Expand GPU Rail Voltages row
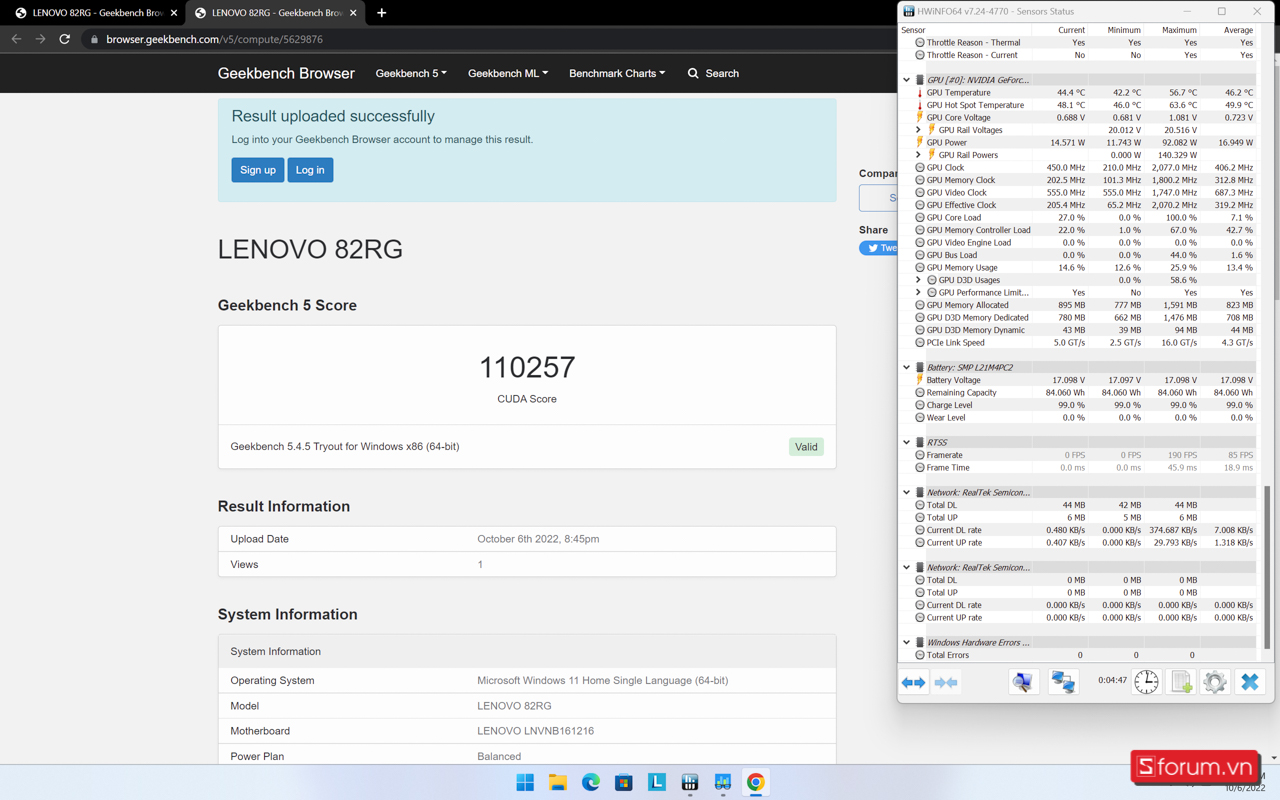This screenshot has height=800, width=1280. coord(919,130)
